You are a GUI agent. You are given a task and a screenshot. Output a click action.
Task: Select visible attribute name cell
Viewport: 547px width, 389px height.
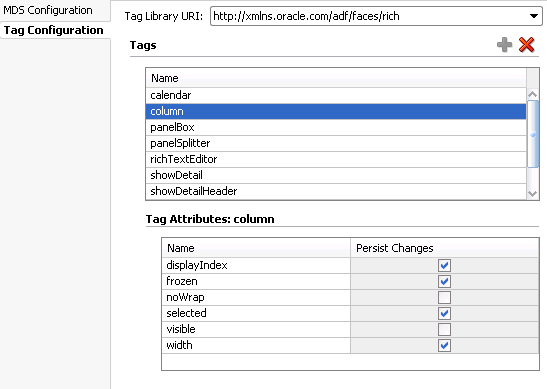click(256, 329)
